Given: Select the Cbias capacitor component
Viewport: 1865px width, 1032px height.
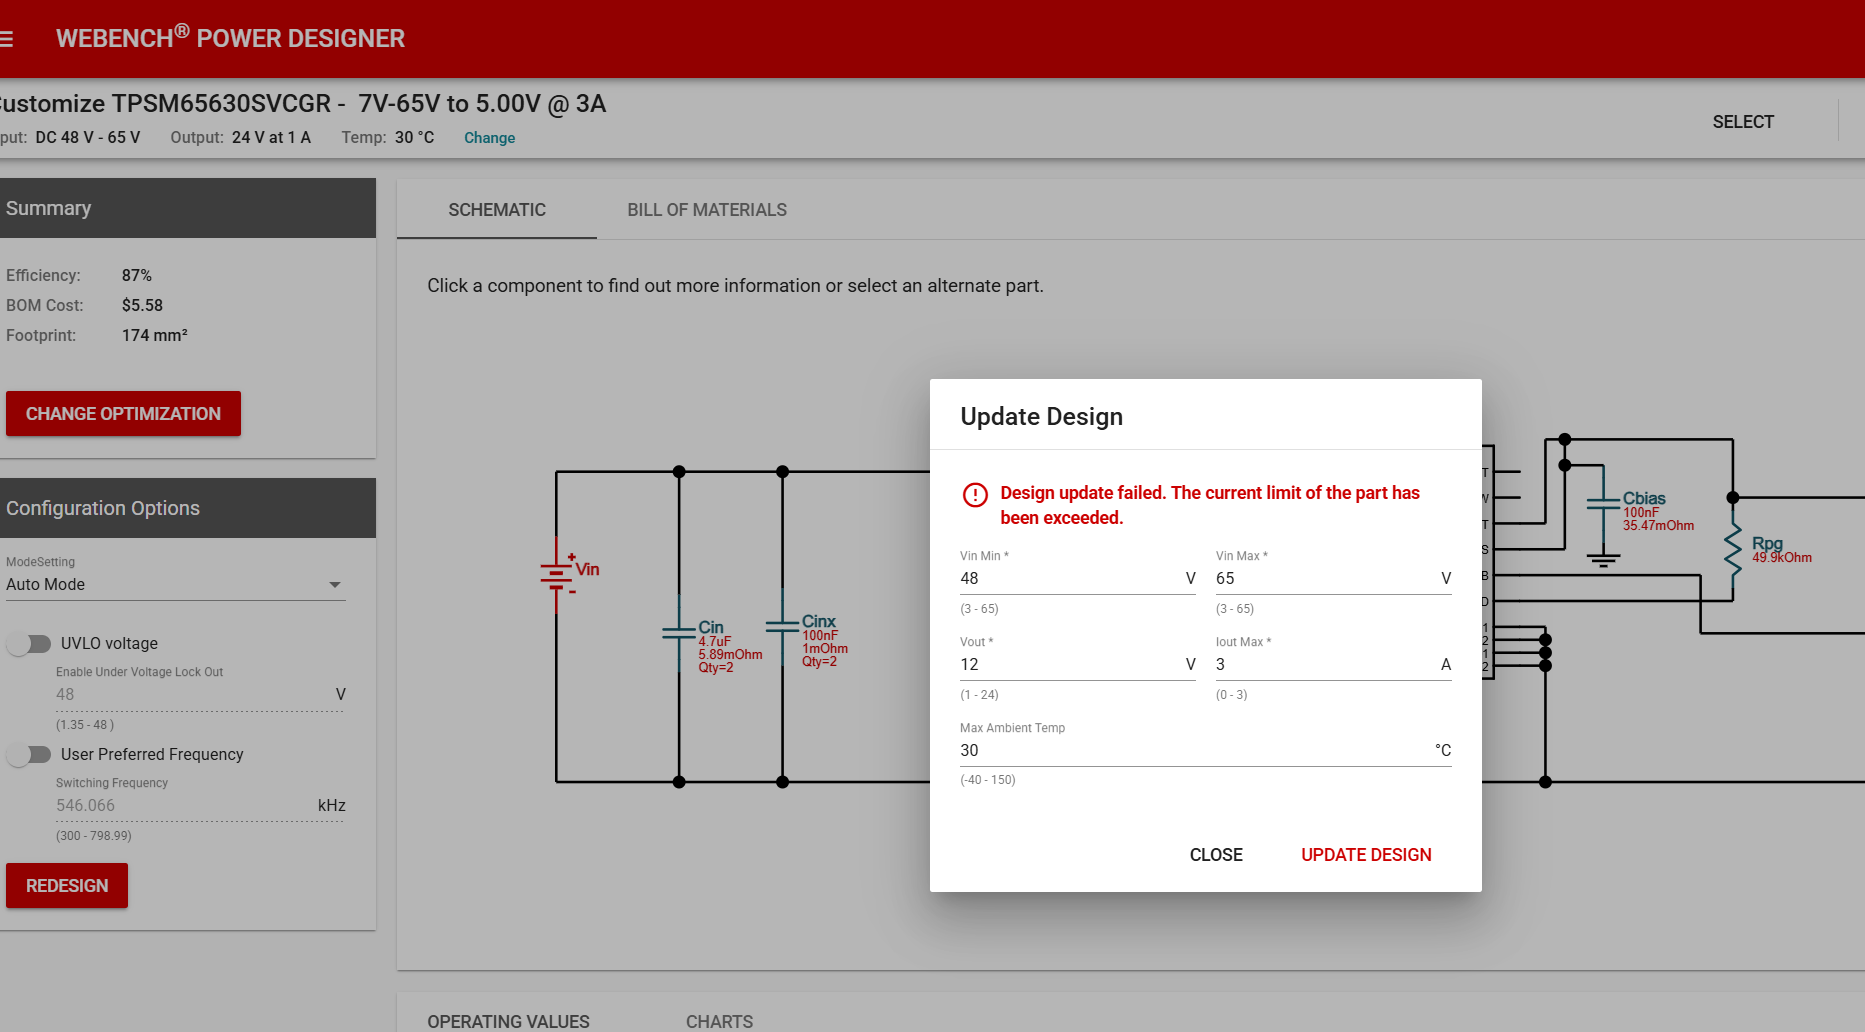Looking at the screenshot, I should pyautogui.click(x=1603, y=503).
